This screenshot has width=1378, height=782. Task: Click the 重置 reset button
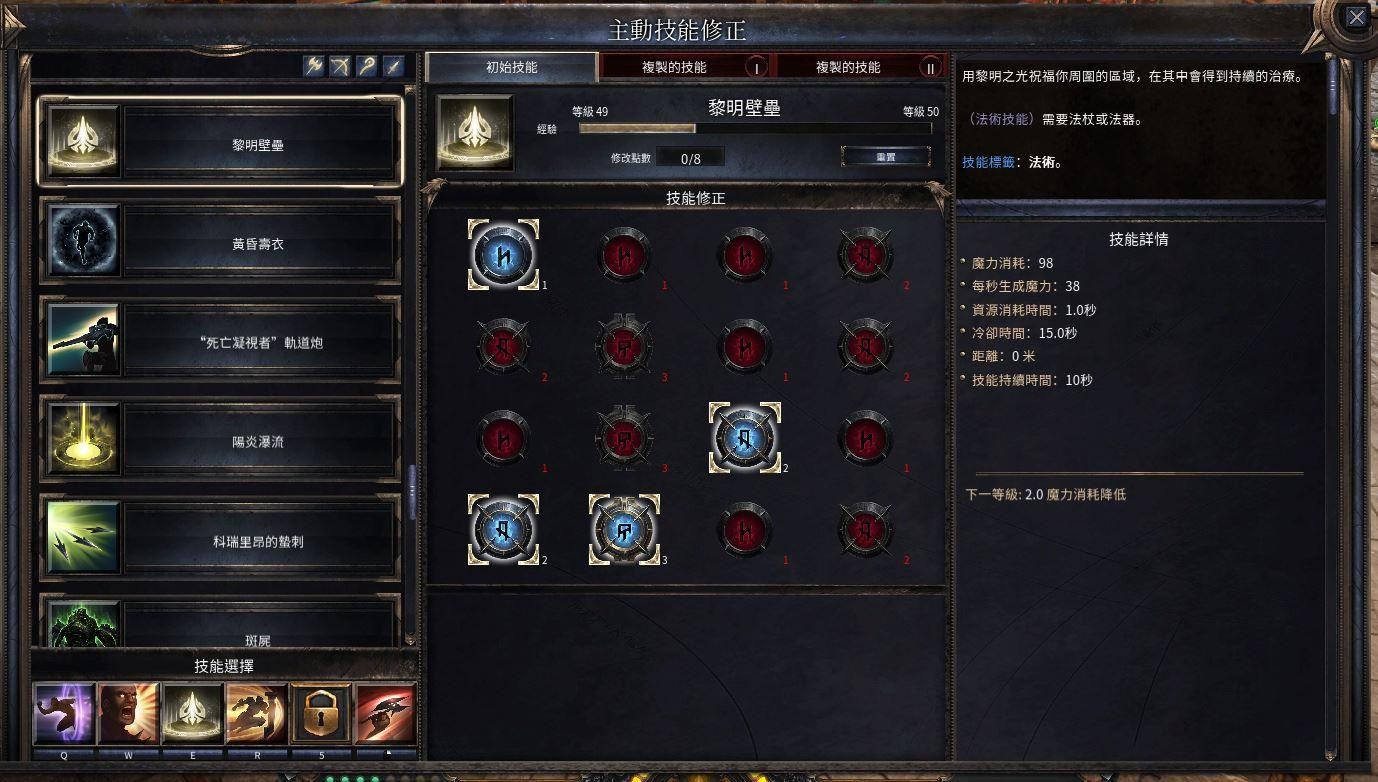[x=886, y=157]
